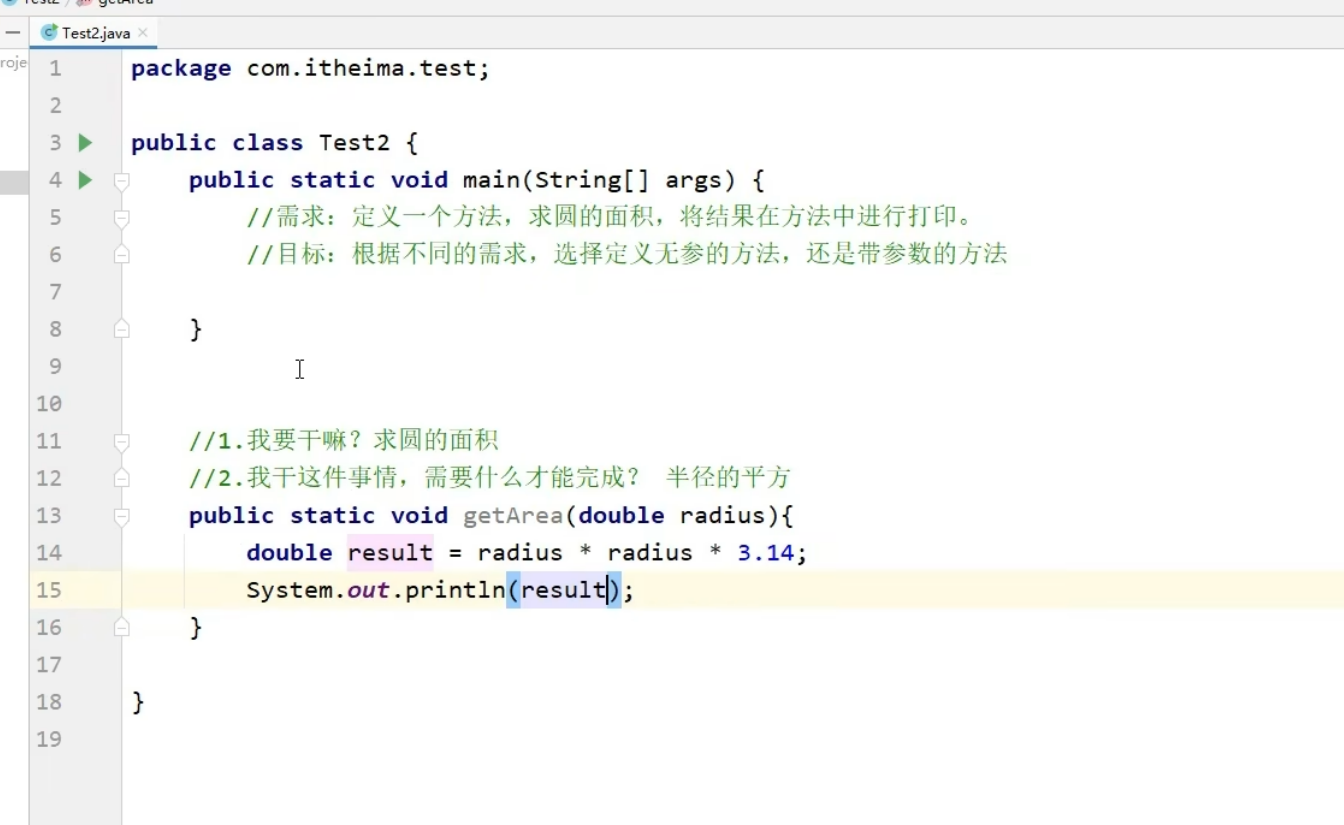Viewport: 1344px width, 825px height.
Task: Close the Test2.java tab with its X button
Action: 143,32
